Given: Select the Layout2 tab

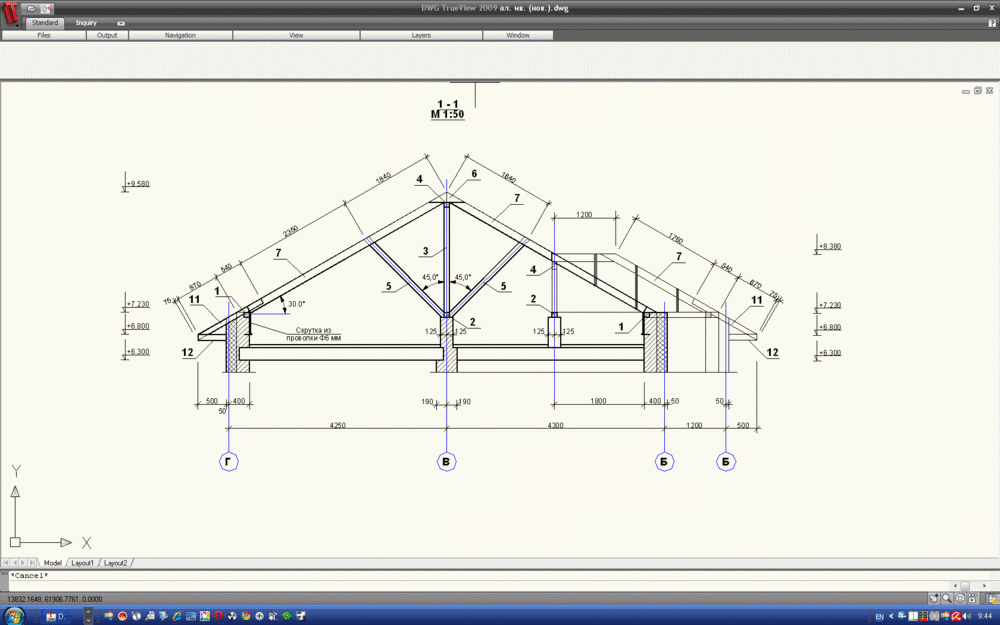Looking at the screenshot, I should pos(116,563).
